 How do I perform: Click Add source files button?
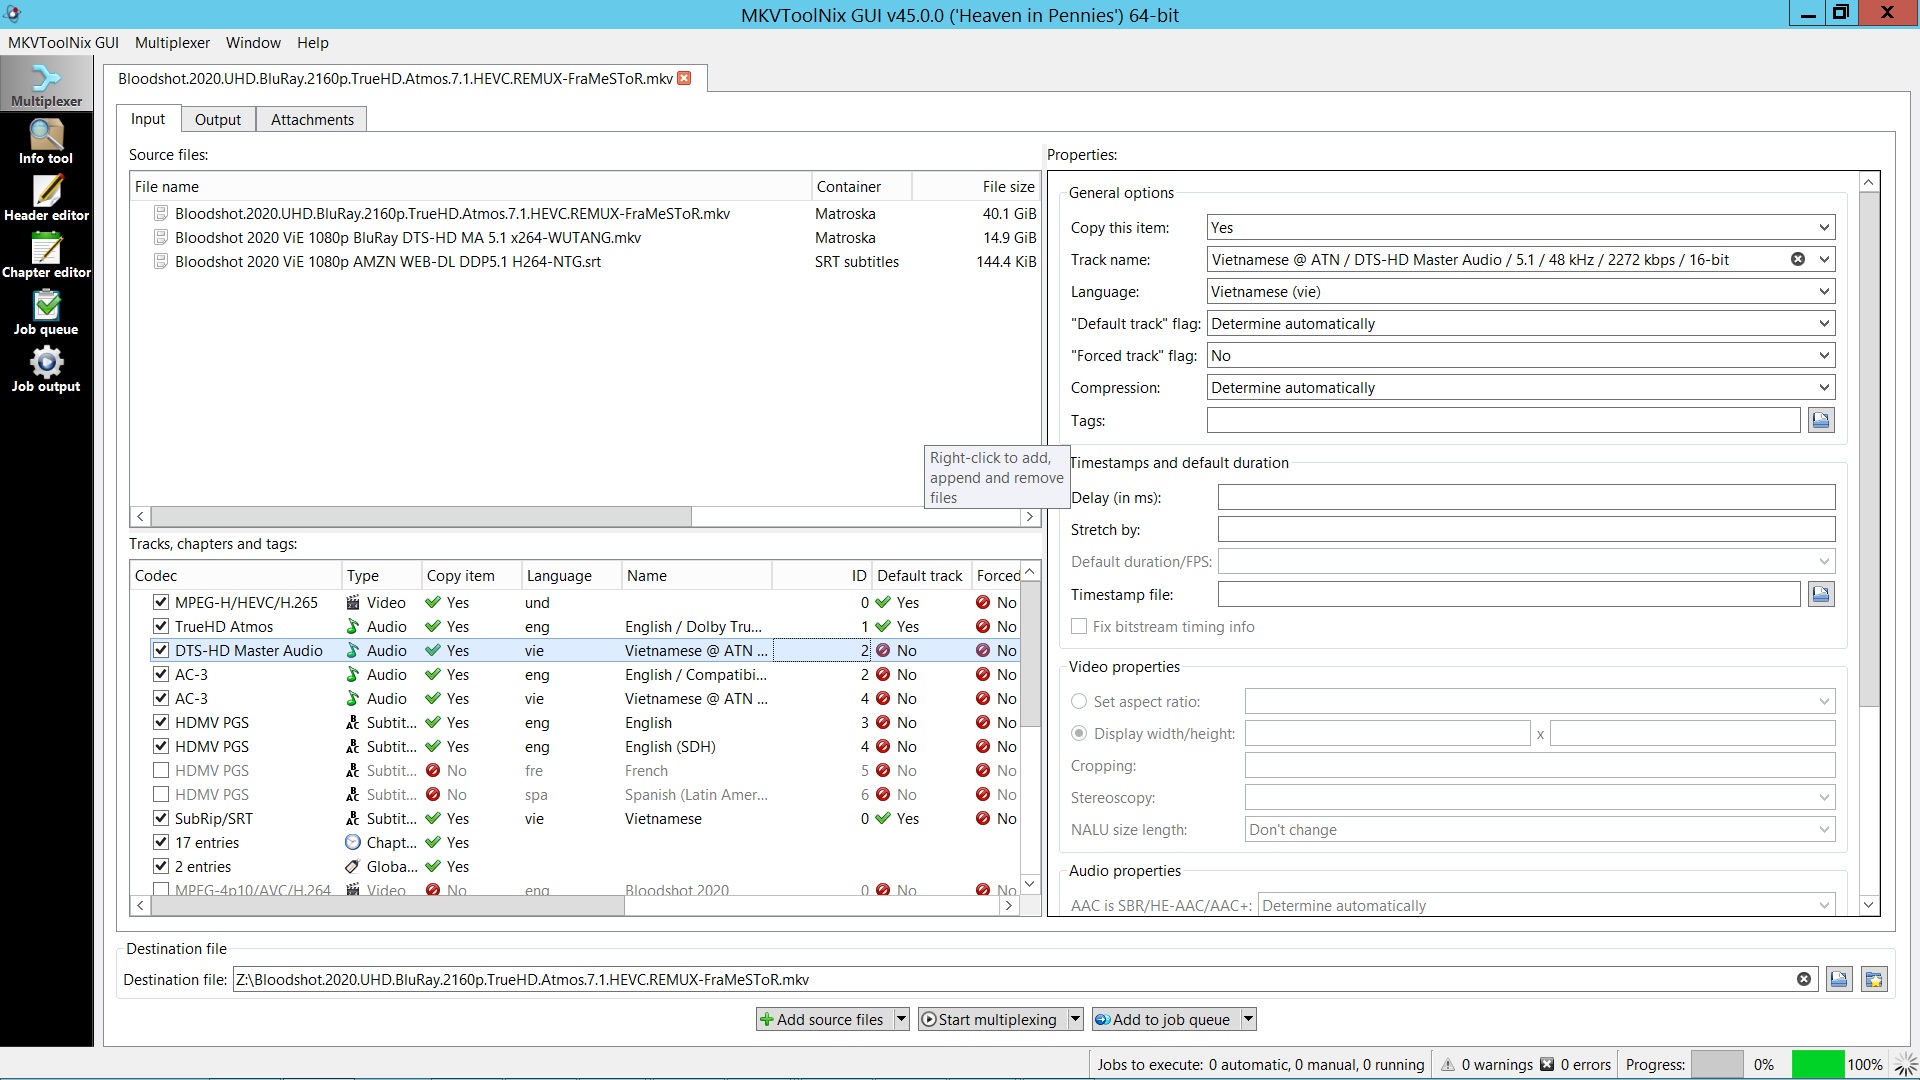tap(823, 1019)
